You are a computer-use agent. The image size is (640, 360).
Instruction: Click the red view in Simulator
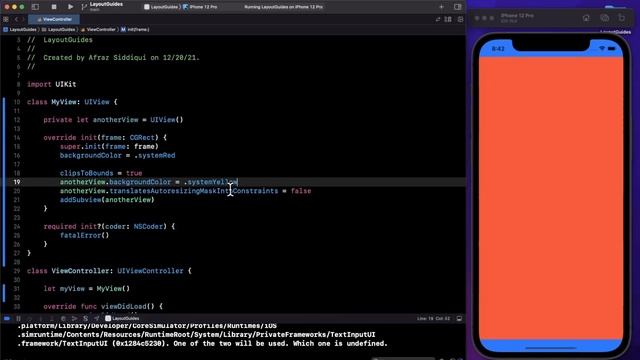(551, 198)
